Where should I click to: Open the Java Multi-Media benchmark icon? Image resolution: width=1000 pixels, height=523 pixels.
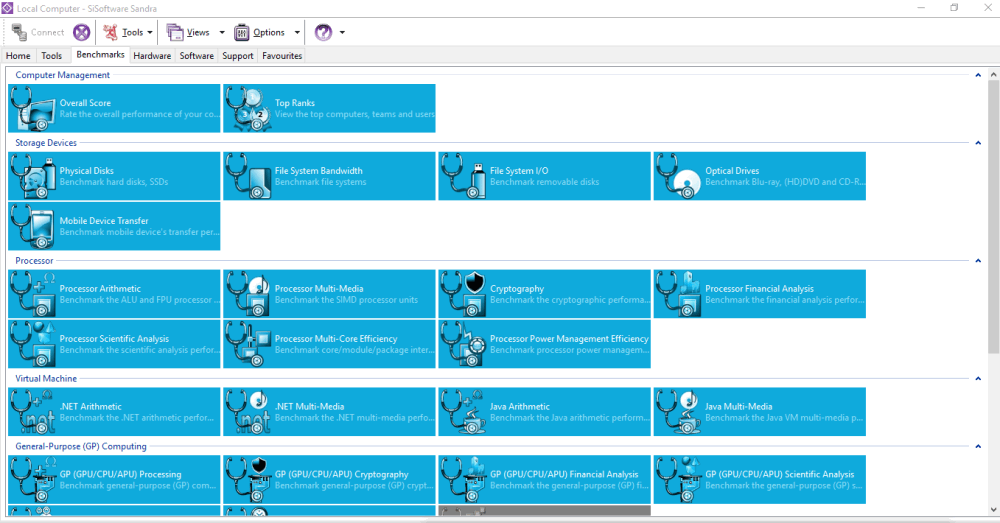tap(679, 412)
